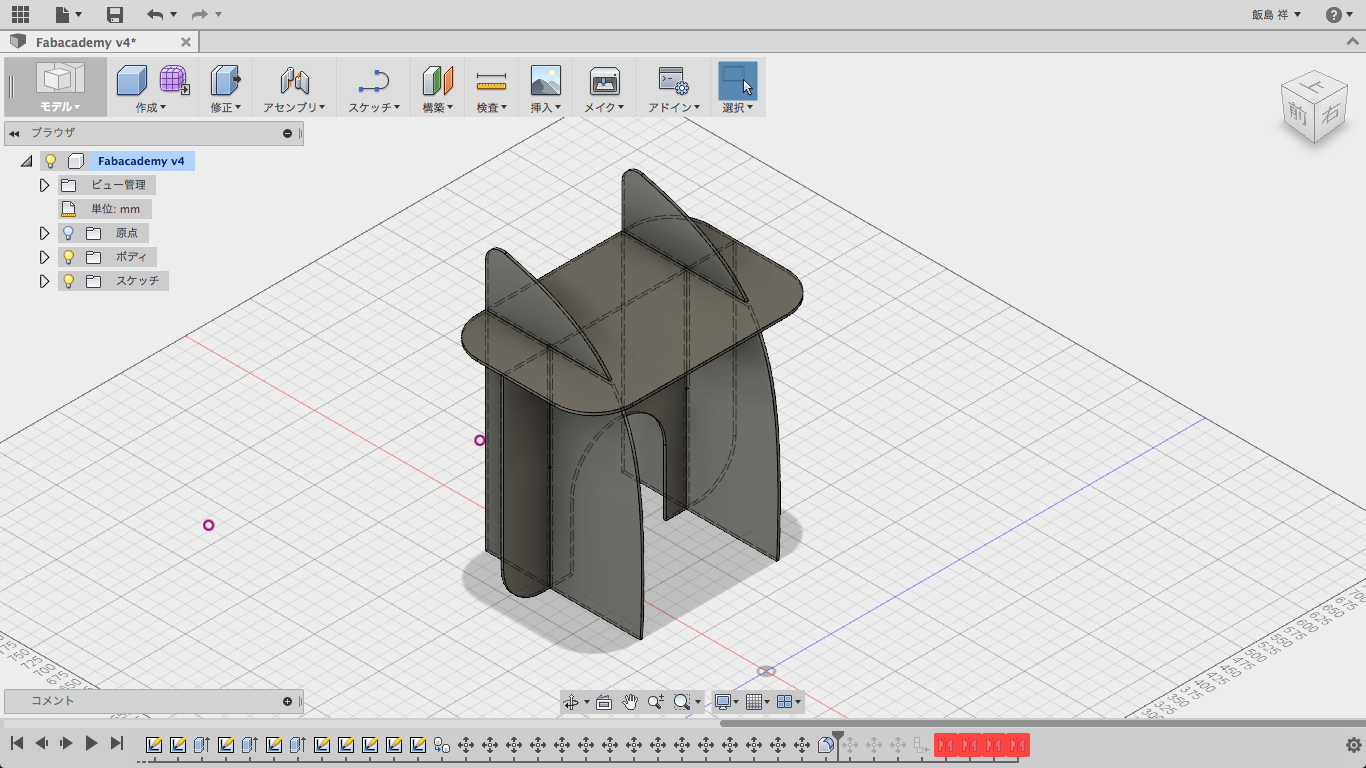Click the 3D print icon above メイク
The width and height of the screenshot is (1366, 768).
coord(604,80)
